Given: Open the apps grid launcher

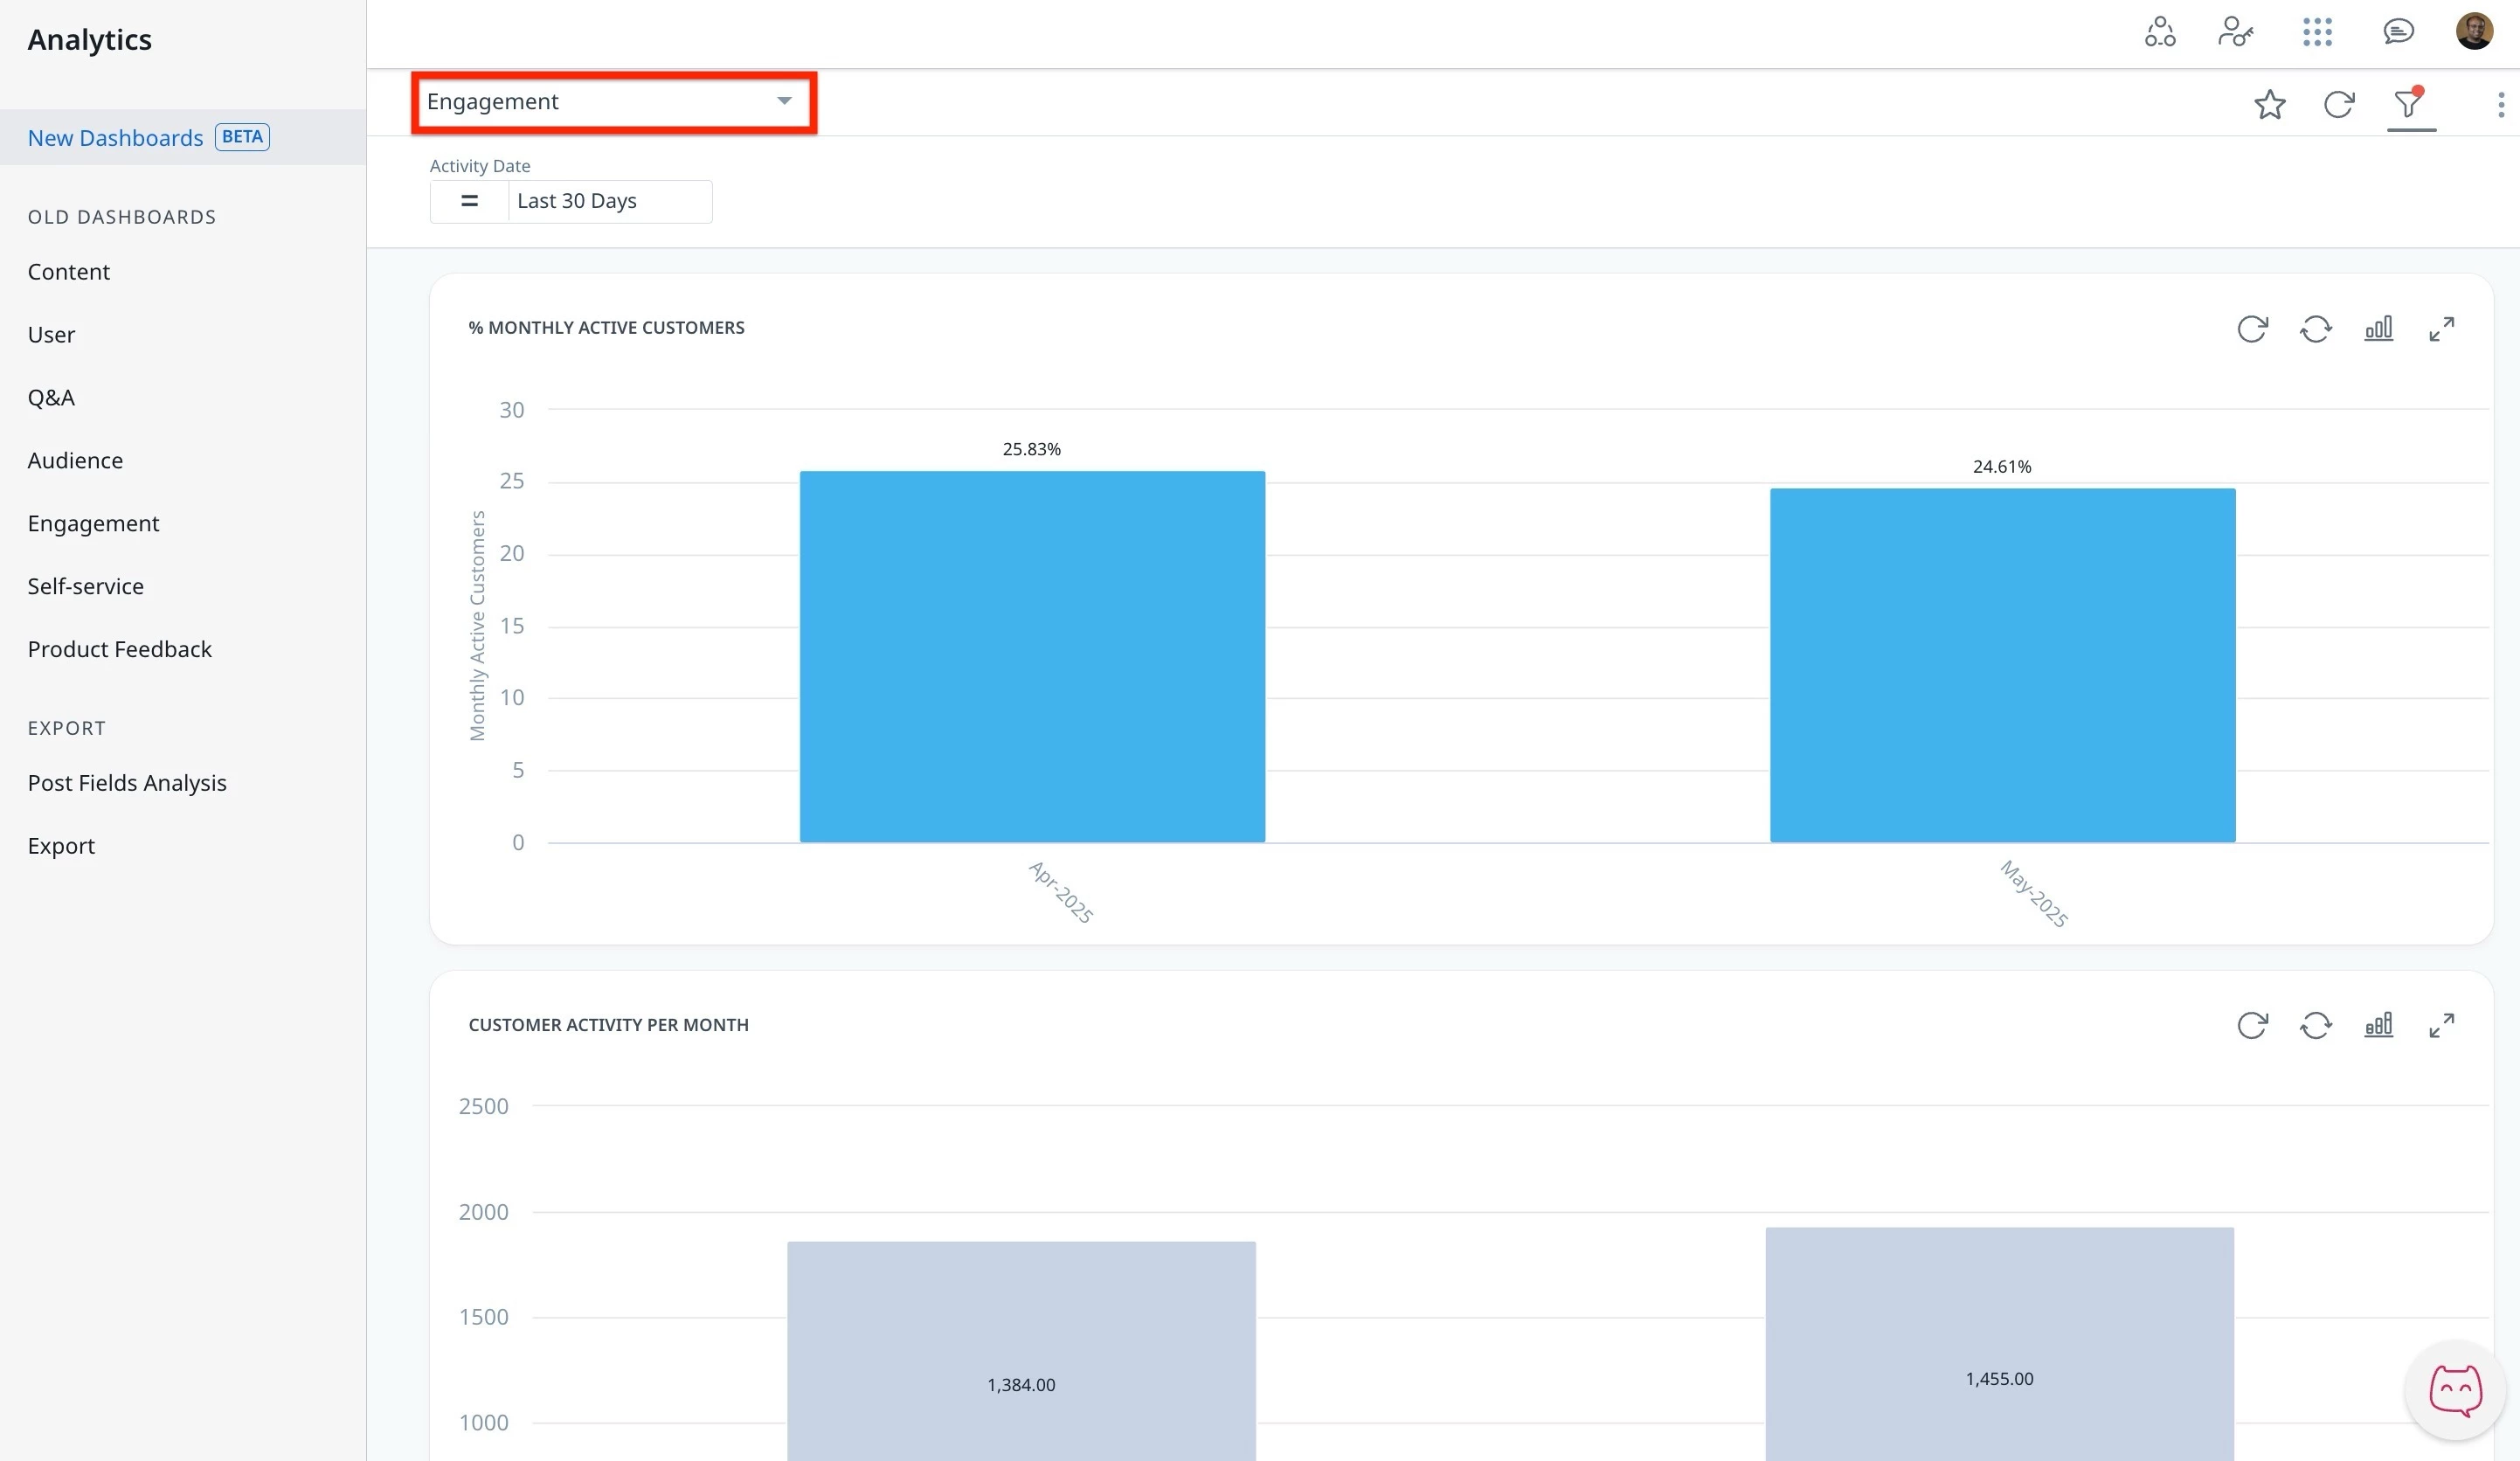Looking at the screenshot, I should click(x=2316, y=32).
